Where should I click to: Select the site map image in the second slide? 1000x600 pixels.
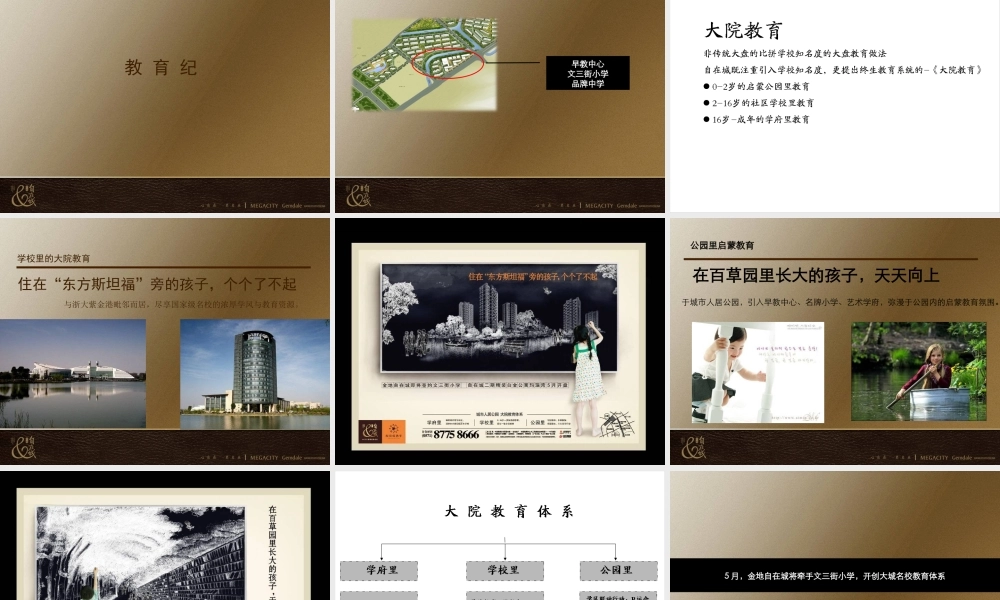[x=425, y=64]
